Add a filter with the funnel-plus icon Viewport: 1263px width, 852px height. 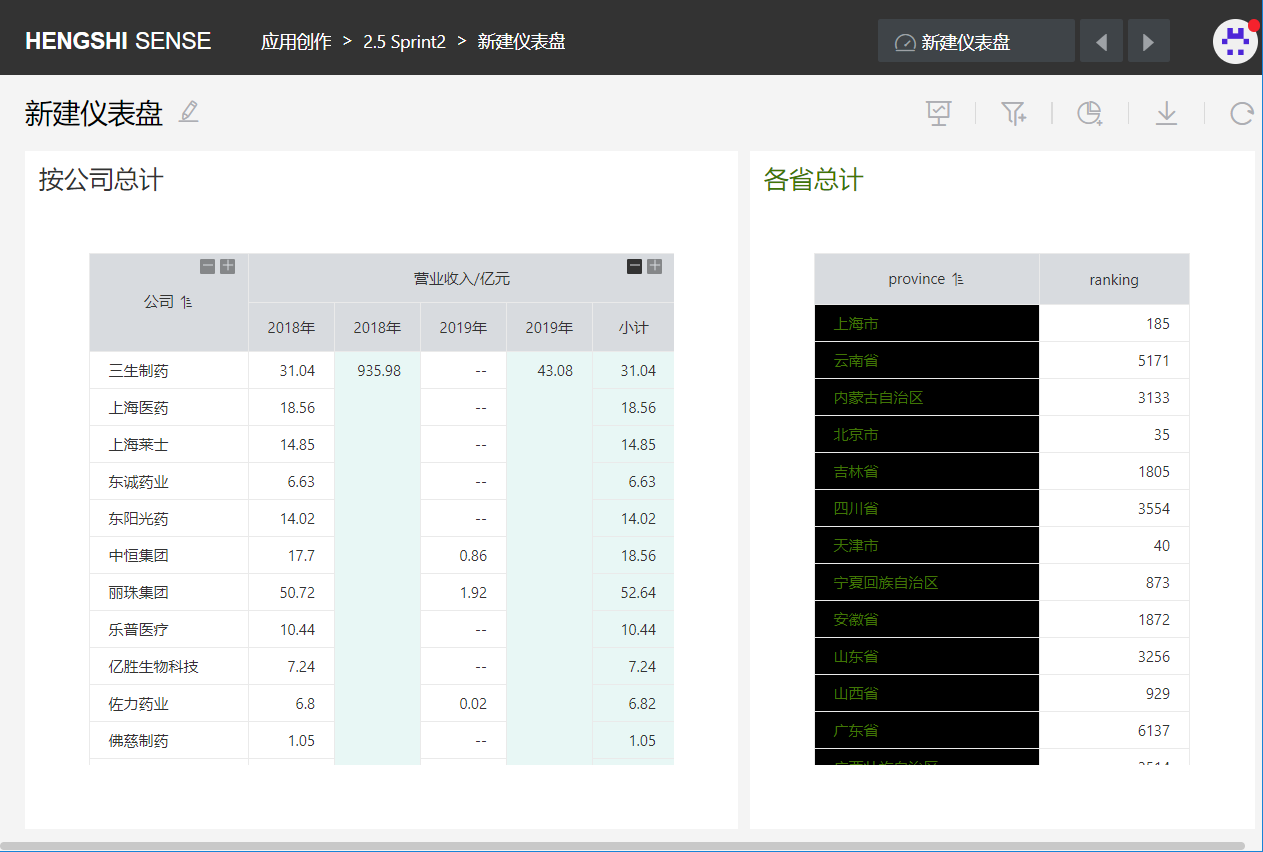pyautogui.click(x=1014, y=113)
